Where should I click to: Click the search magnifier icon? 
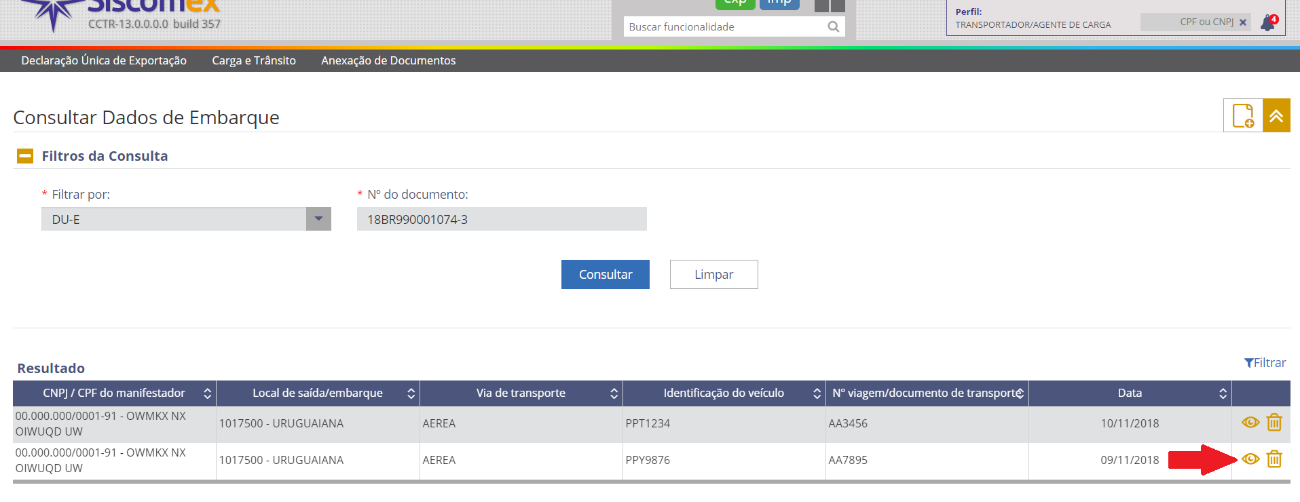(x=833, y=27)
